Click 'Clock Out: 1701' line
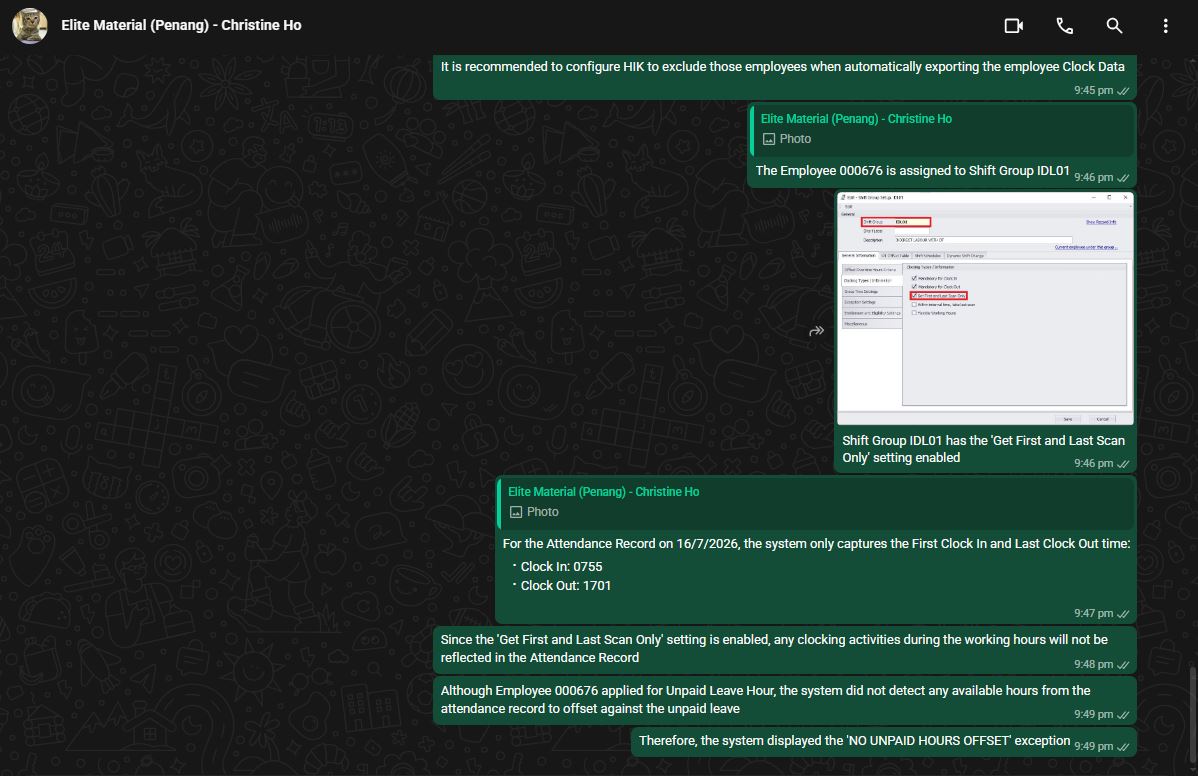This screenshot has width=1198, height=776. (x=565, y=586)
